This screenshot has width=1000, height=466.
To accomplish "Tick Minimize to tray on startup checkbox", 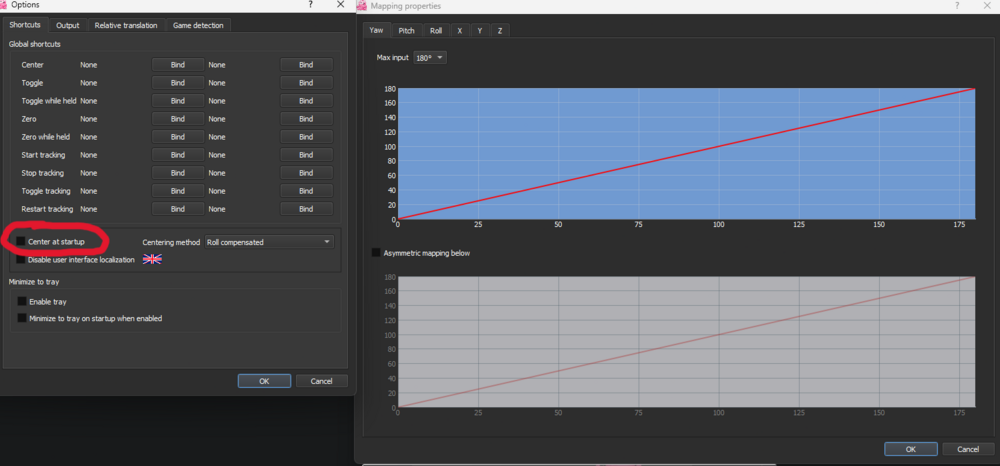I will point(22,318).
